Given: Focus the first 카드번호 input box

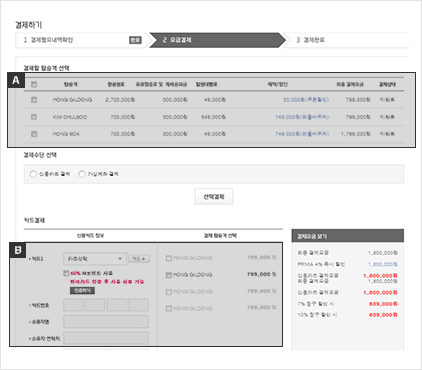Looking at the screenshot, I should tap(74, 305).
